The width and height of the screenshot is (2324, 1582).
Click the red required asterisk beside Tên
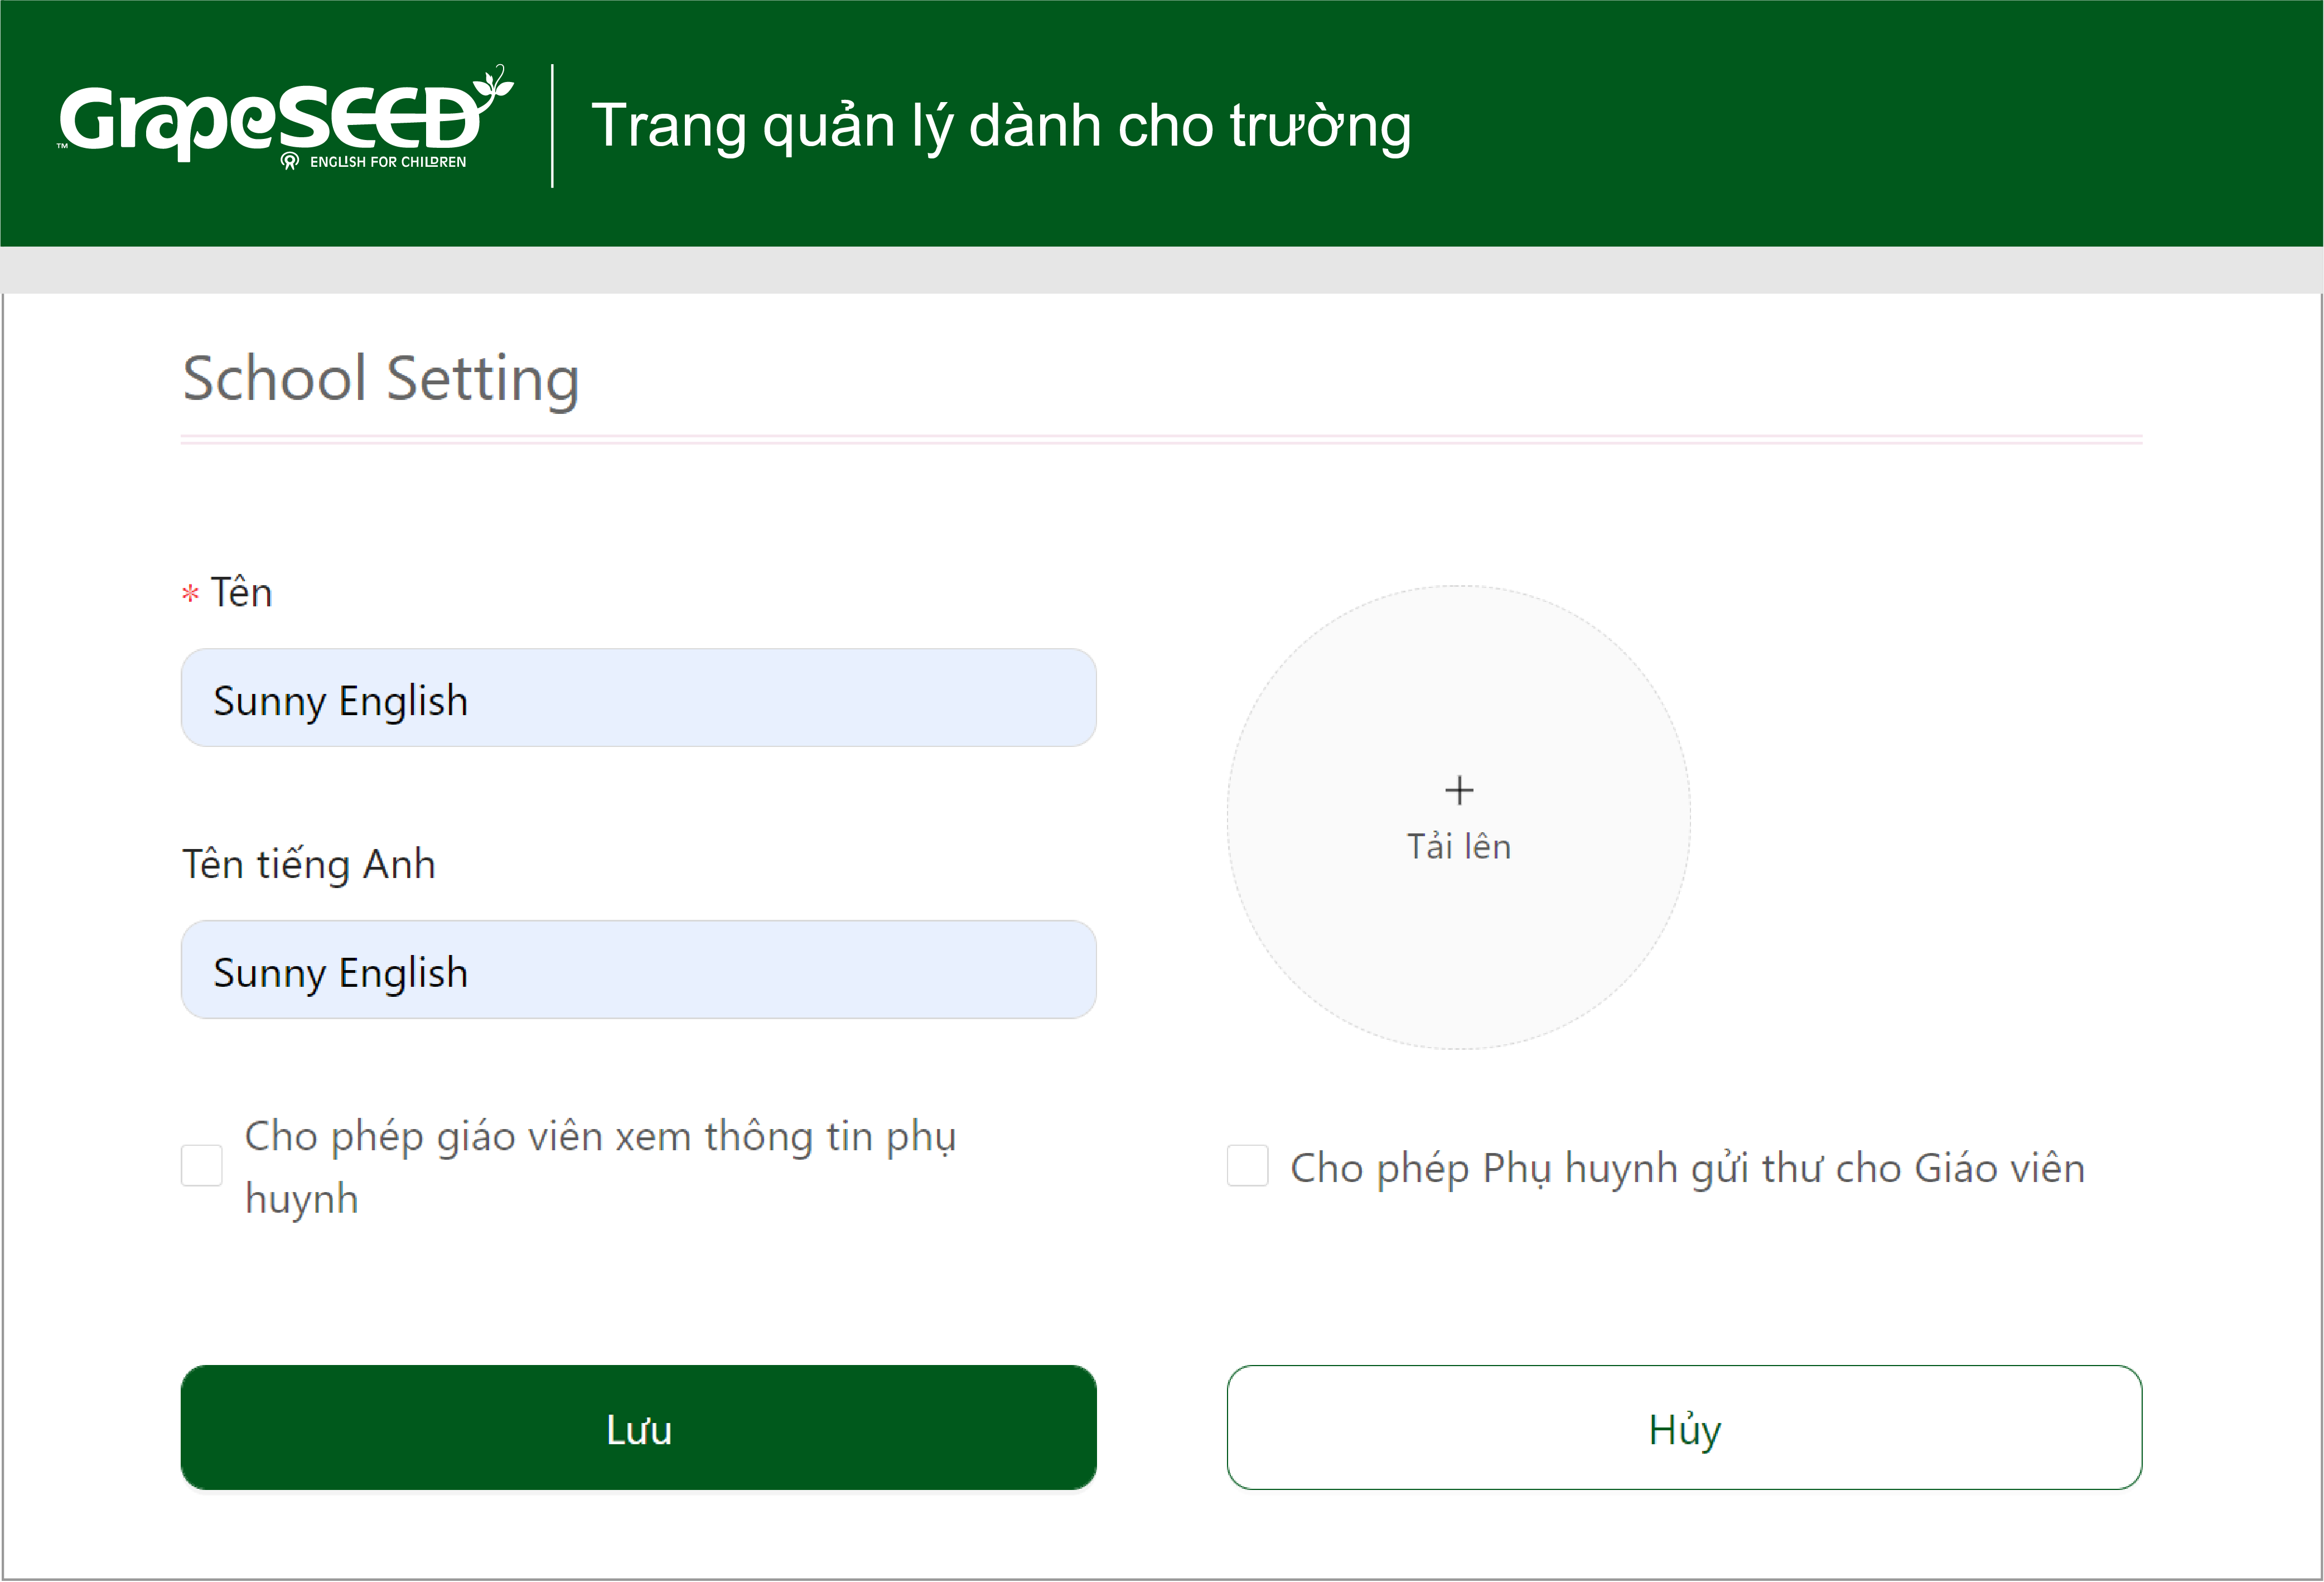[x=190, y=594]
